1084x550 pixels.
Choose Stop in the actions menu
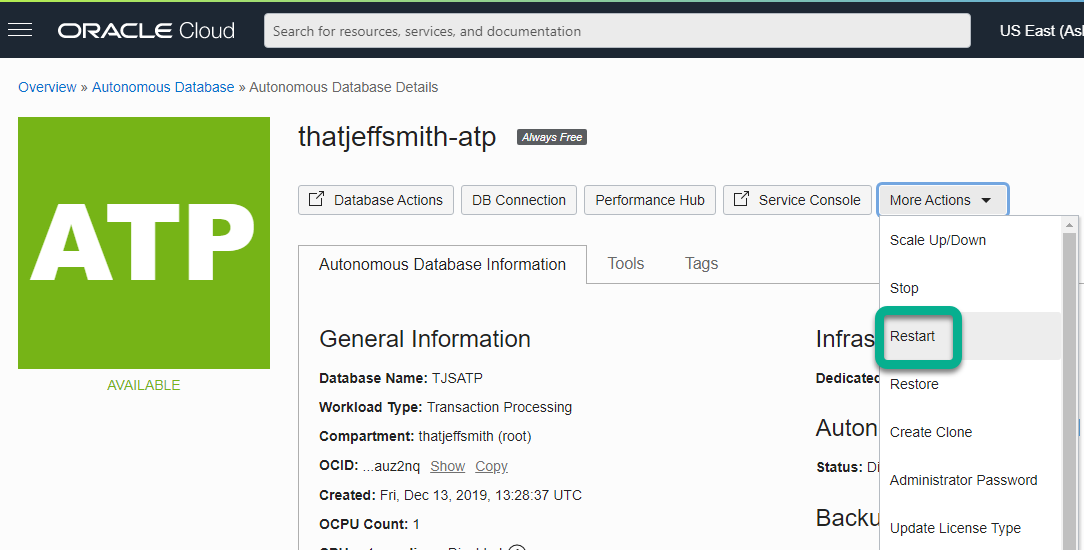coord(904,288)
